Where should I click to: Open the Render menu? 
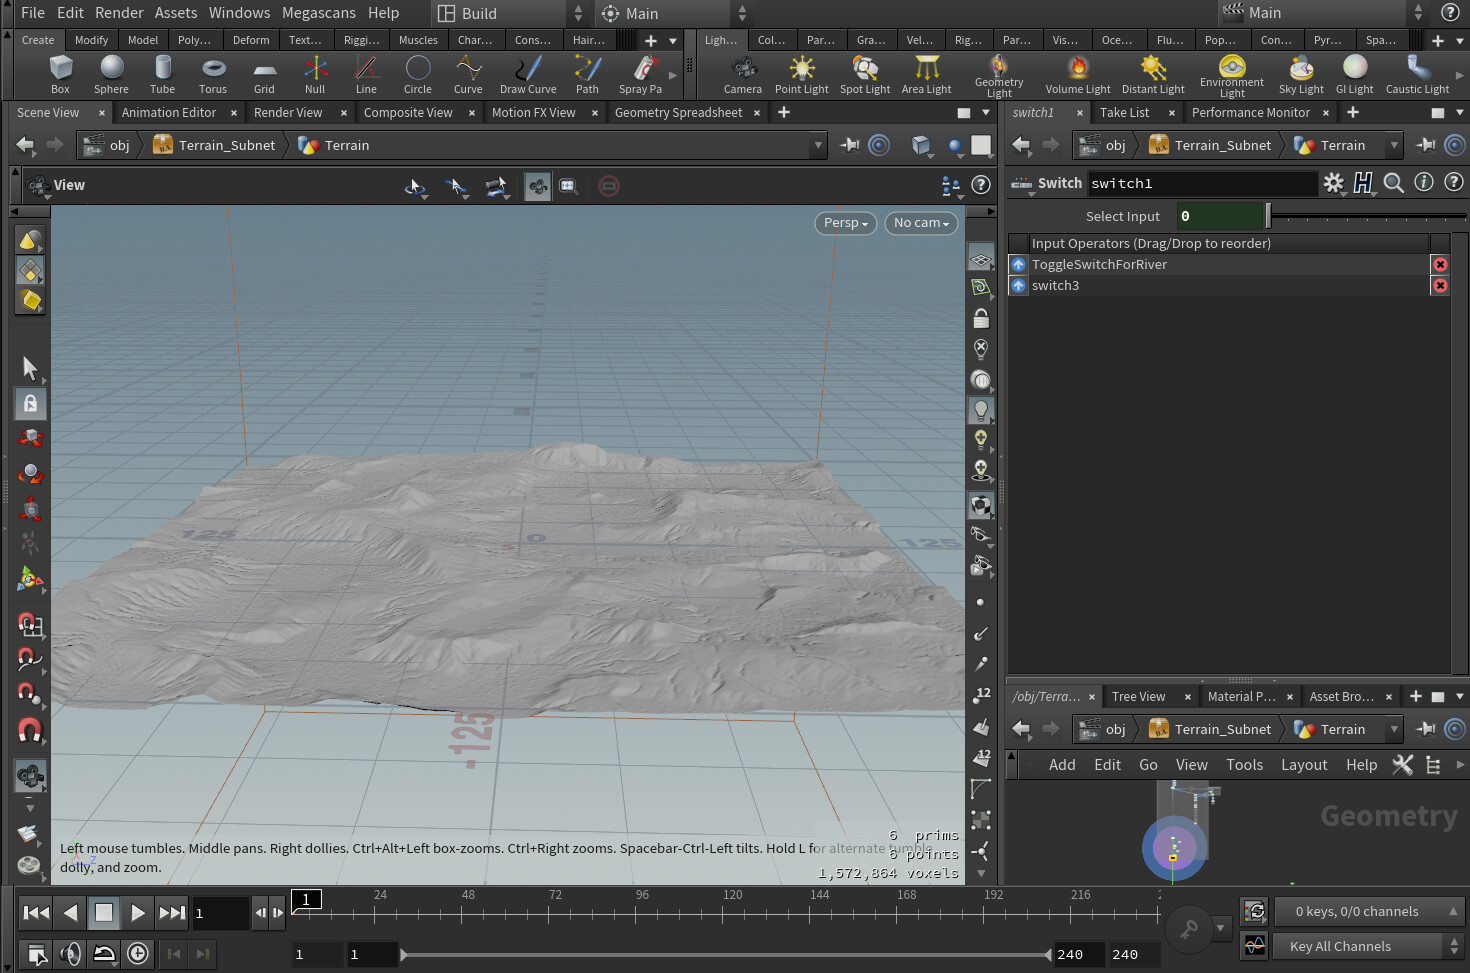pos(119,13)
